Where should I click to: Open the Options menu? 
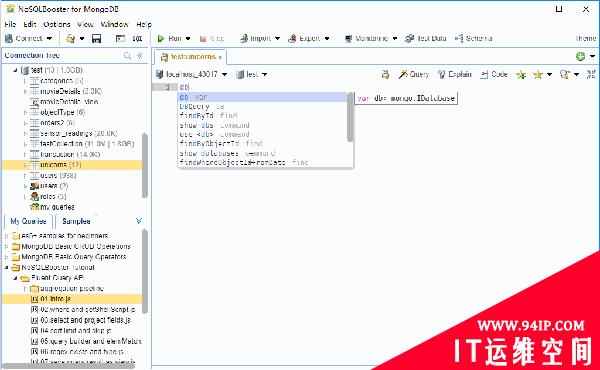click(x=57, y=24)
